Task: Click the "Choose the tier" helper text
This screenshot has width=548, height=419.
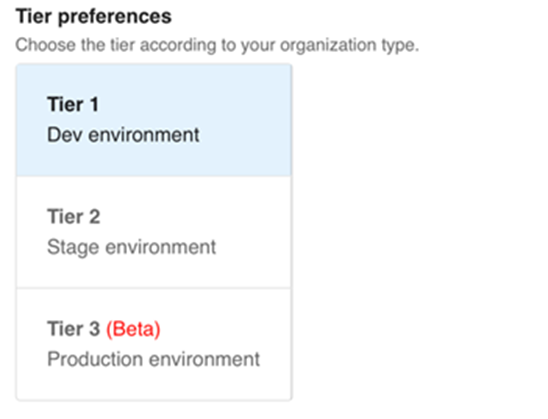Action: (x=217, y=45)
